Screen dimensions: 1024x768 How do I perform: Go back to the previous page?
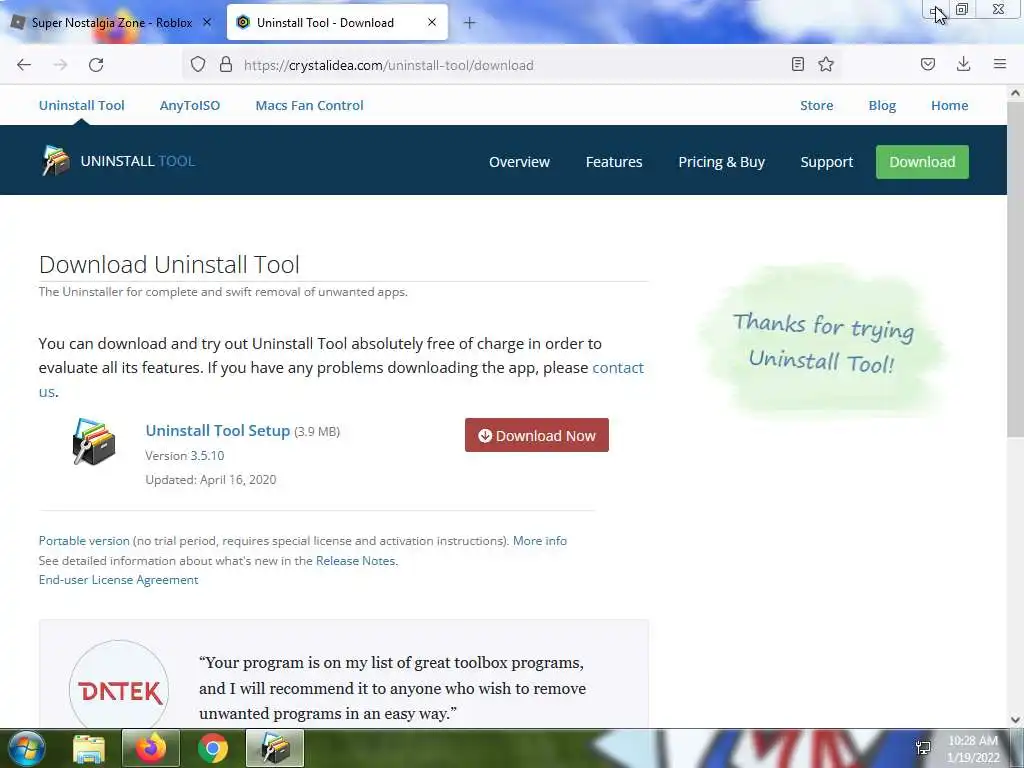(x=24, y=65)
